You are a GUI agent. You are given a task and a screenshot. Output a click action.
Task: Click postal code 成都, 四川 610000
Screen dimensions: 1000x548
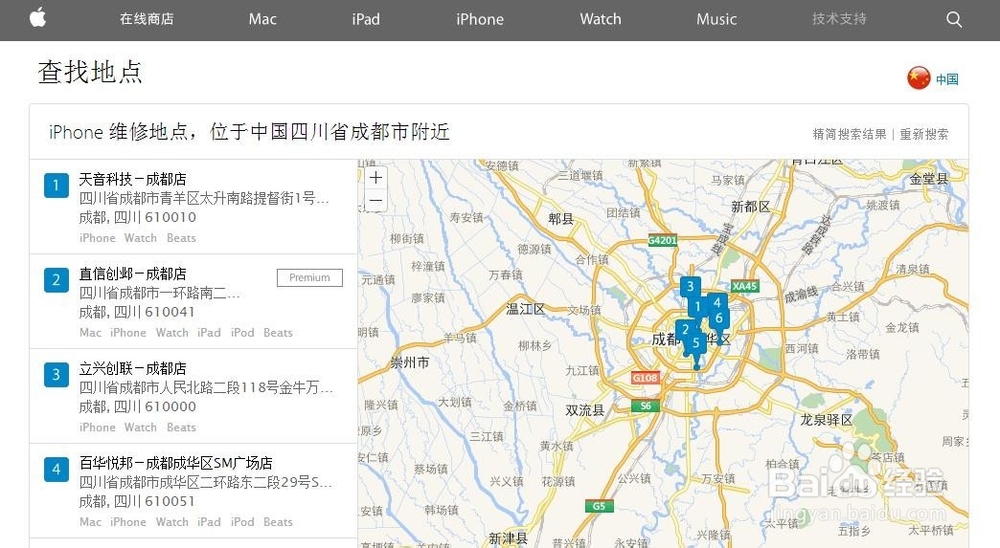coord(137,406)
